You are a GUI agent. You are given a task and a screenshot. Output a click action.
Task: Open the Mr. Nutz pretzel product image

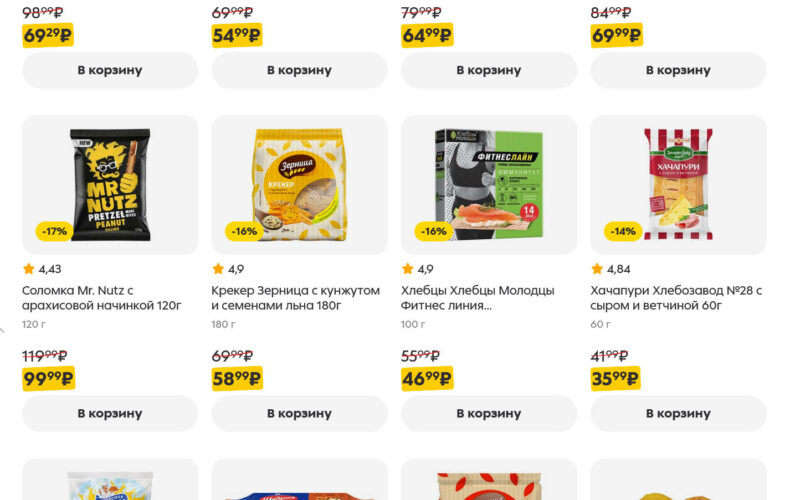point(110,185)
